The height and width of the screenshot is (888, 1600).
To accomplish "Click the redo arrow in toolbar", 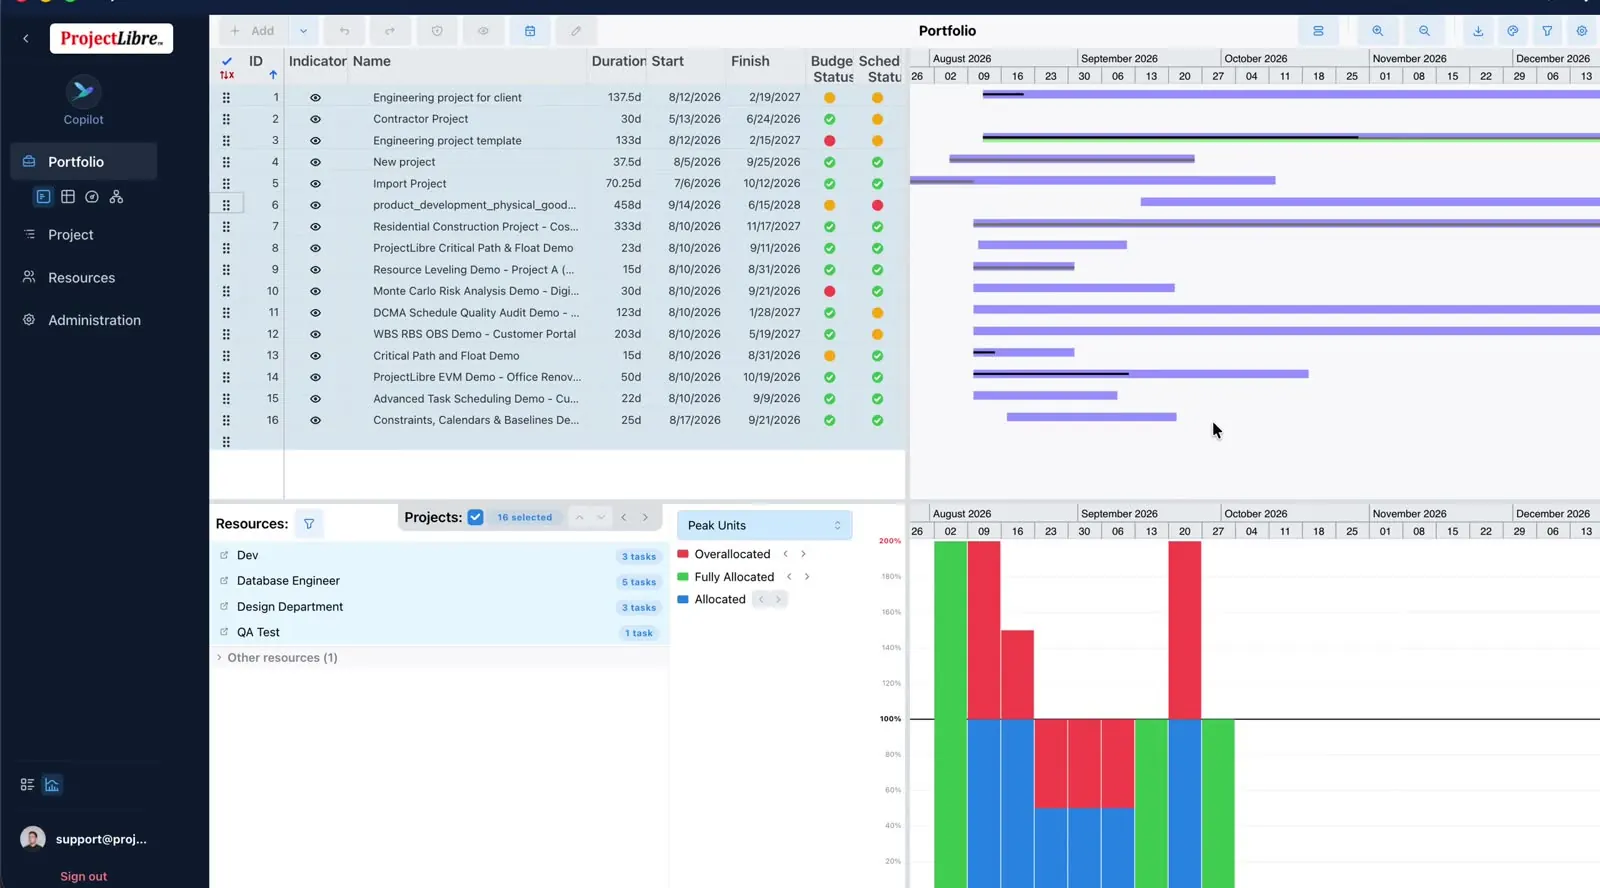I will coord(390,31).
